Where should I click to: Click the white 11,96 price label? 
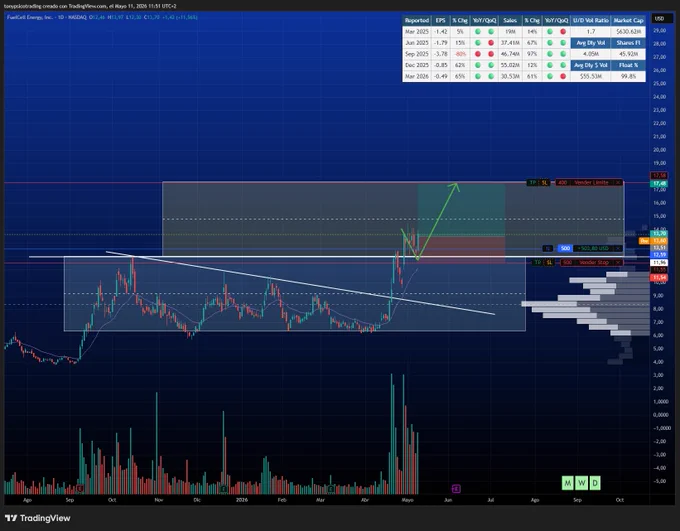point(659,263)
